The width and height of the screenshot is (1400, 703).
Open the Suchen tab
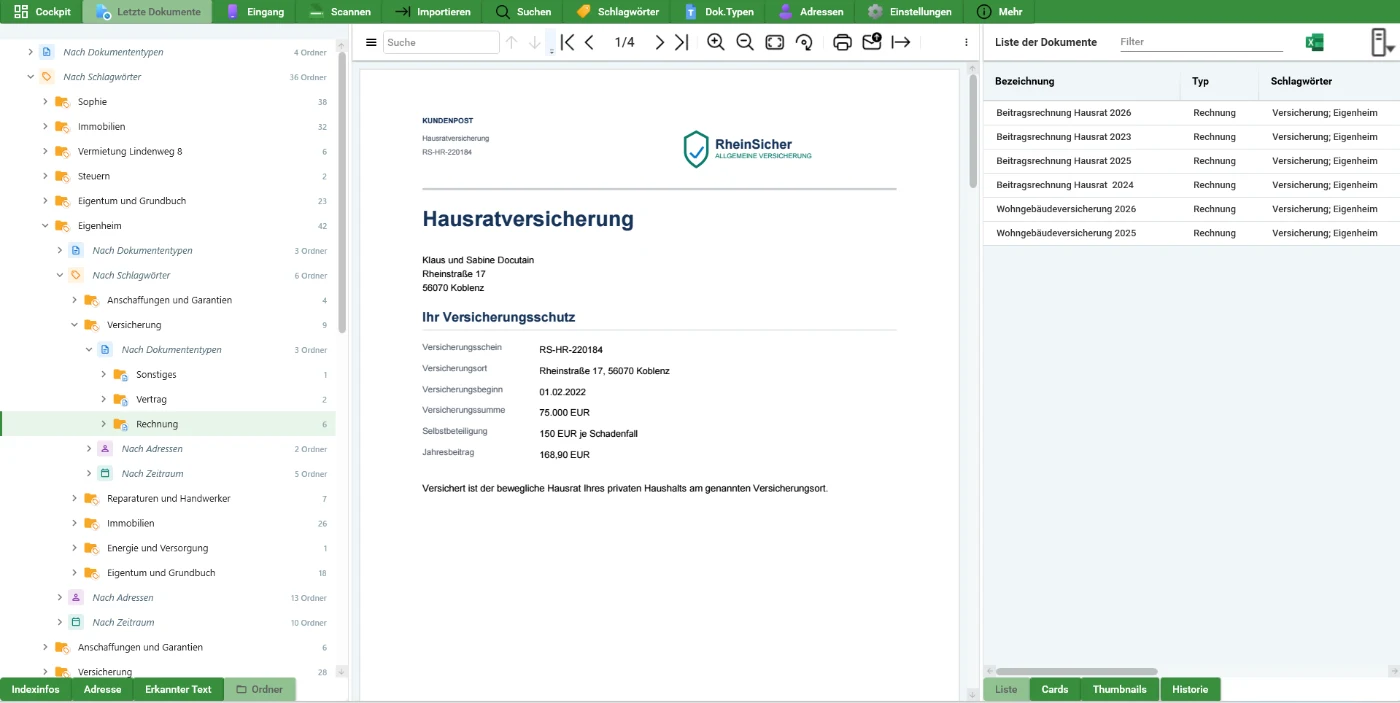[x=523, y=12]
